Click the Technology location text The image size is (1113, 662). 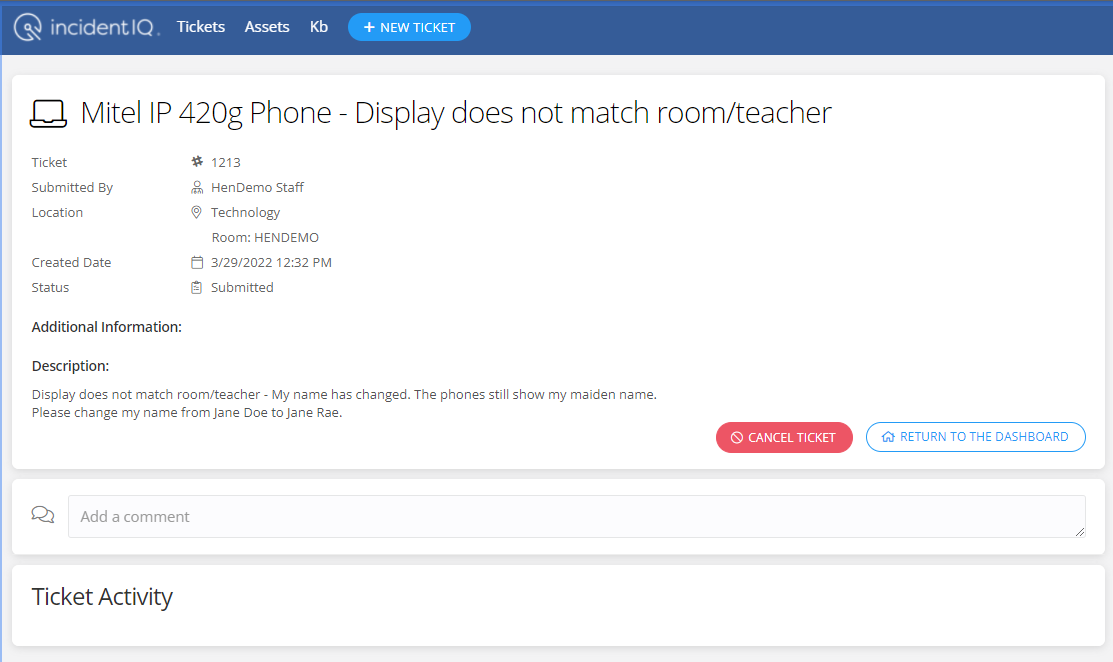click(x=245, y=212)
